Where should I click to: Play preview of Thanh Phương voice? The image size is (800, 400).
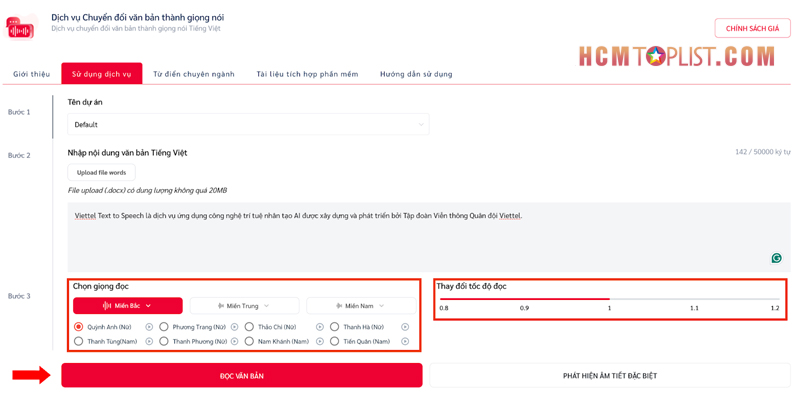pos(234,342)
